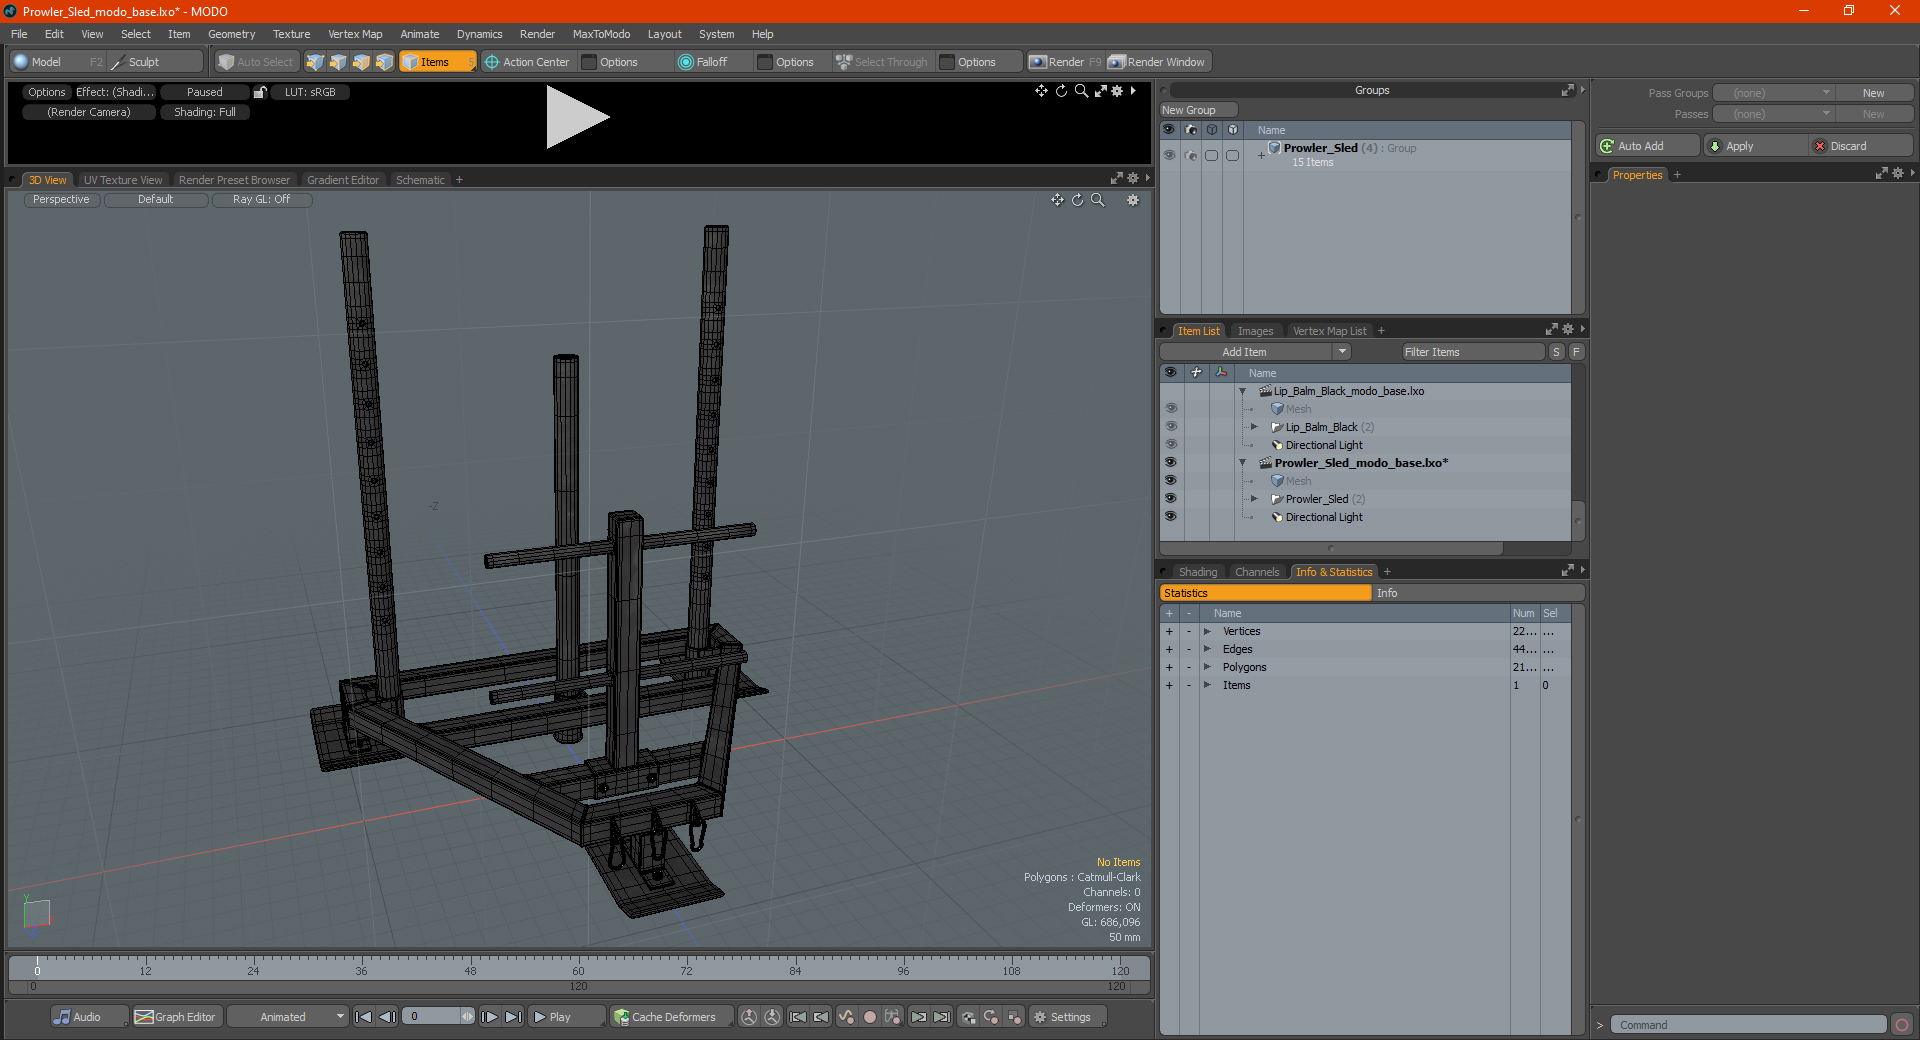Screen dimensions: 1920x1040
Task: Toggle record keyframe red circle
Action: coord(870,1017)
